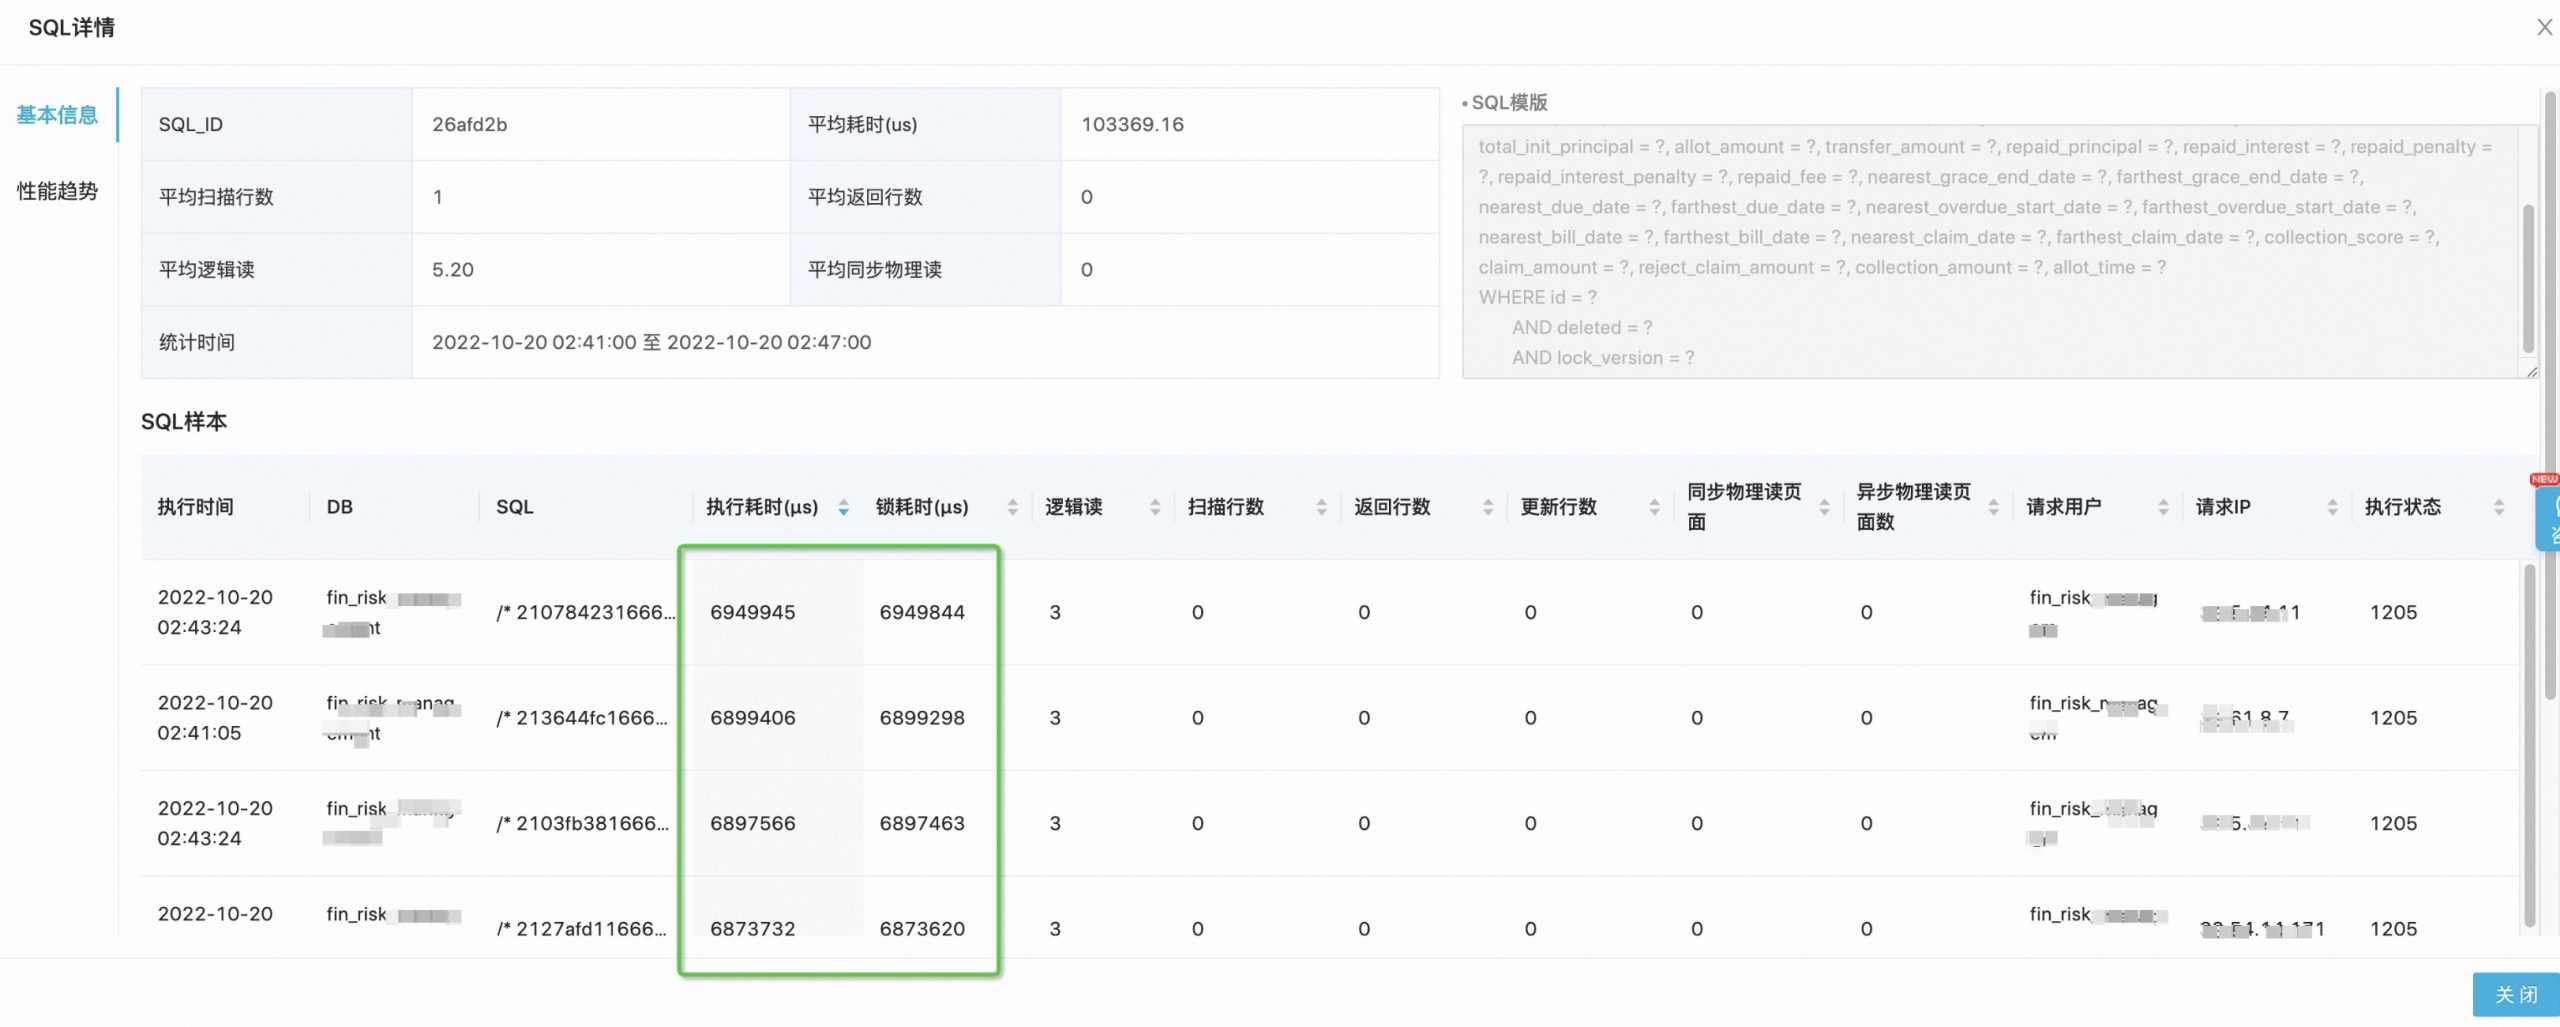This screenshot has width=2560, height=1027.
Task: Click sort arrows on 锁耗时(μs) column
Action: click(x=1012, y=507)
